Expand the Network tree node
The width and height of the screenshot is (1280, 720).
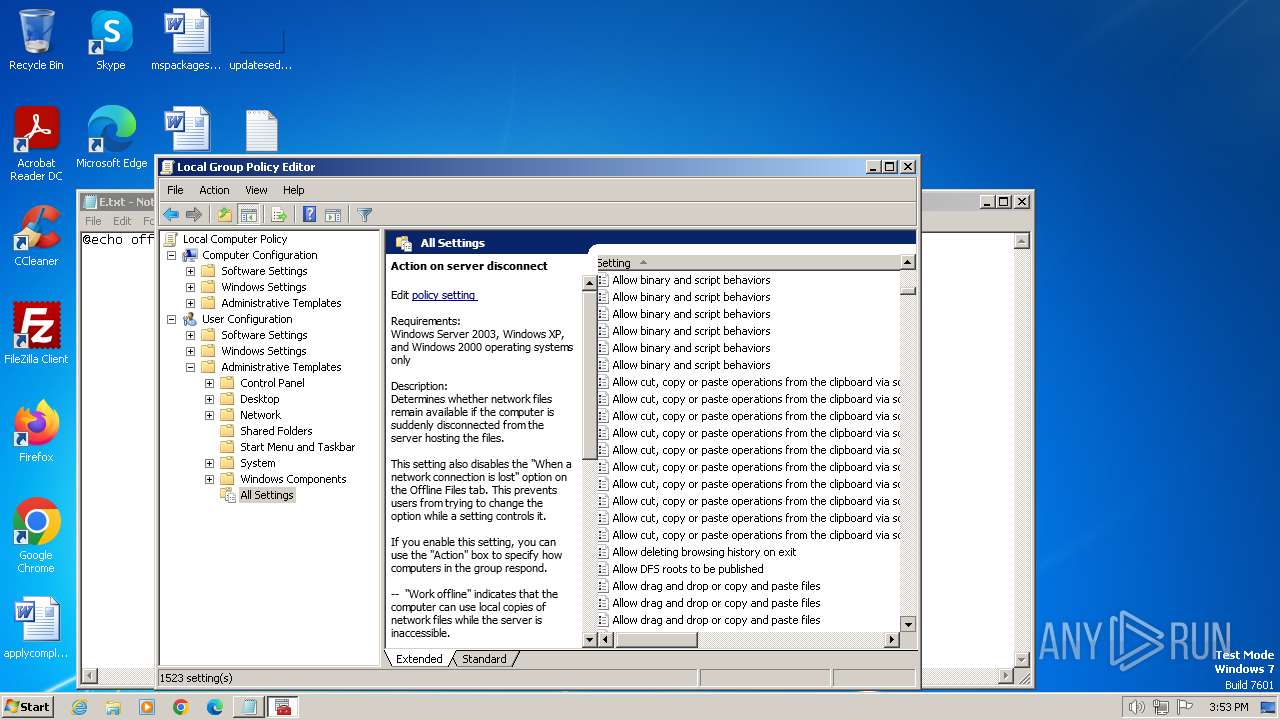(x=209, y=415)
